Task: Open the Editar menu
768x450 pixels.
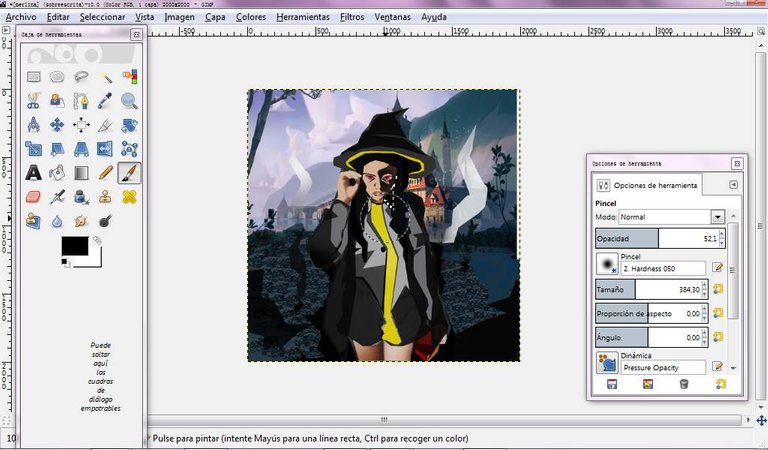Action: pos(58,17)
